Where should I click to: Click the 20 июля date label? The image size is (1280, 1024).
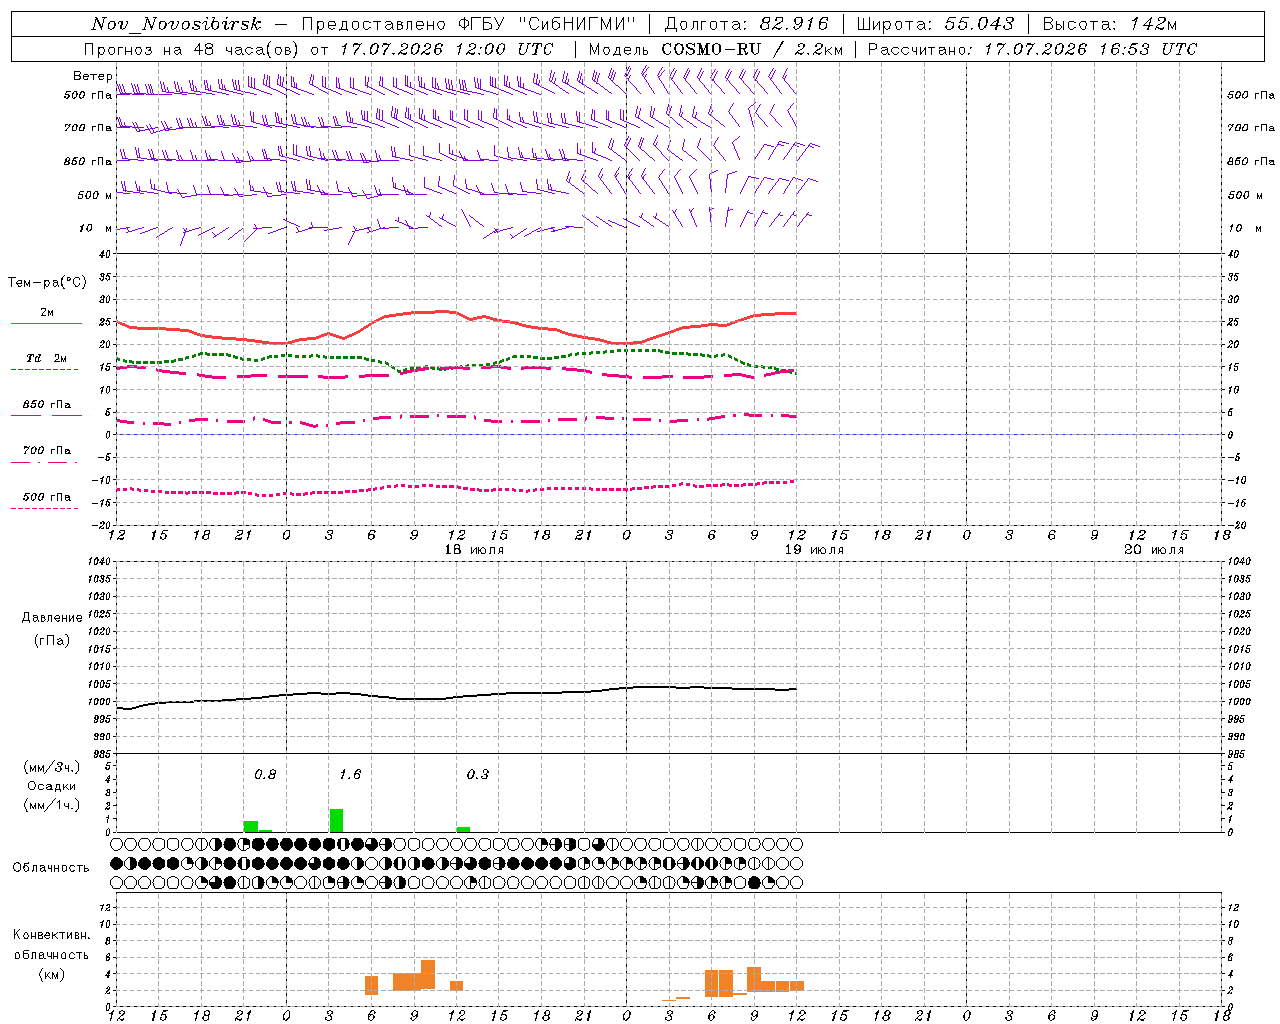(1154, 550)
